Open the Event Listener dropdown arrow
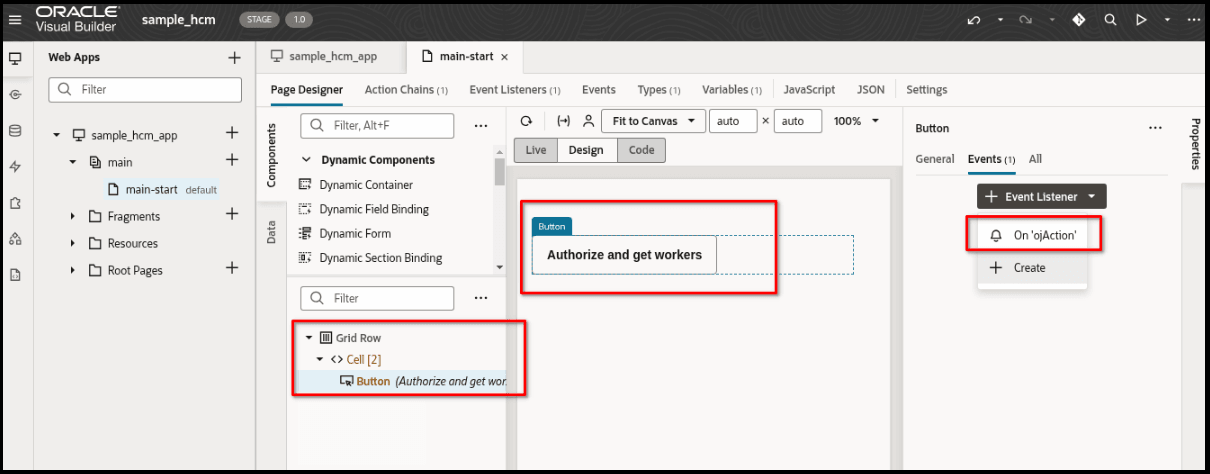 click(1091, 197)
